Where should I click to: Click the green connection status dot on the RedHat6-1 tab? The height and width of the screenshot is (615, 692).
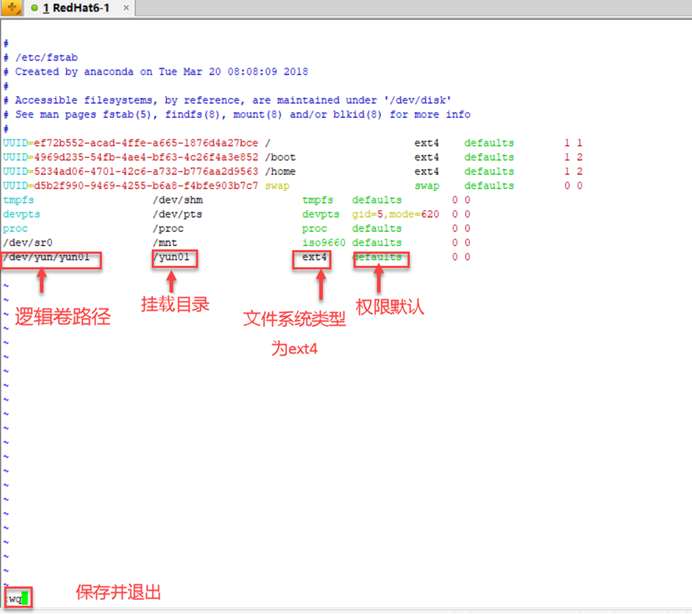tap(34, 8)
